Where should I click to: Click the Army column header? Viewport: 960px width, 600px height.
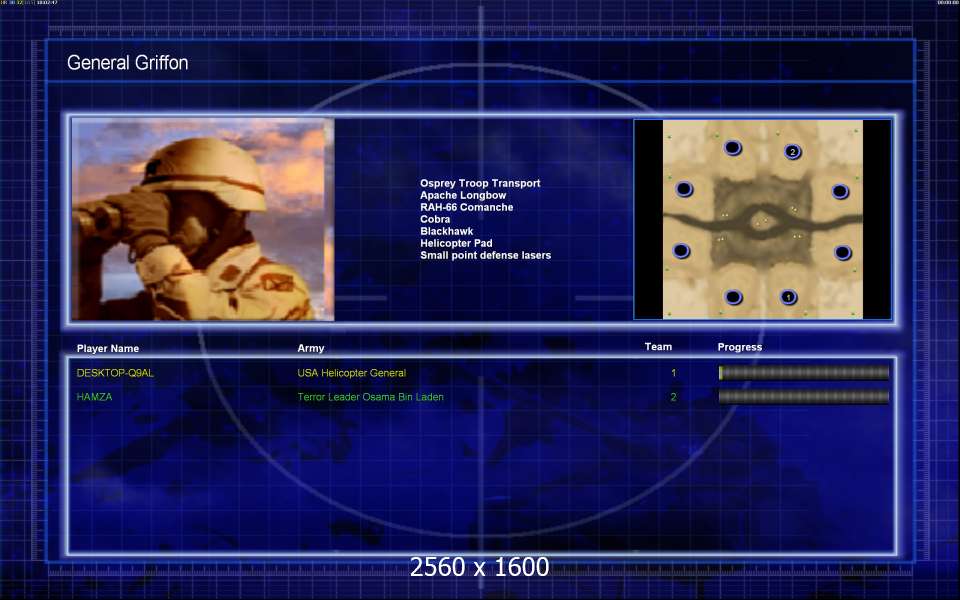(x=310, y=348)
